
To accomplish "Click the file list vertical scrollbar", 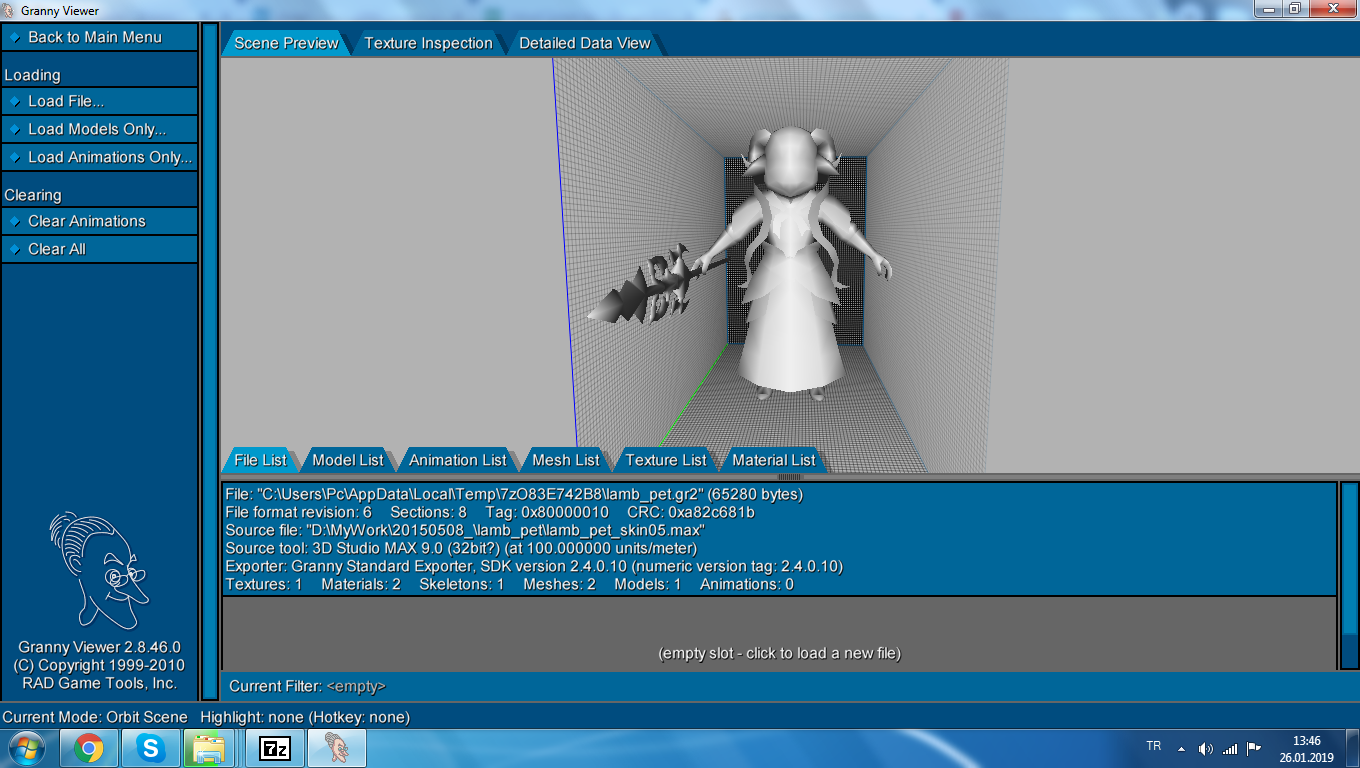I will coord(1349,575).
